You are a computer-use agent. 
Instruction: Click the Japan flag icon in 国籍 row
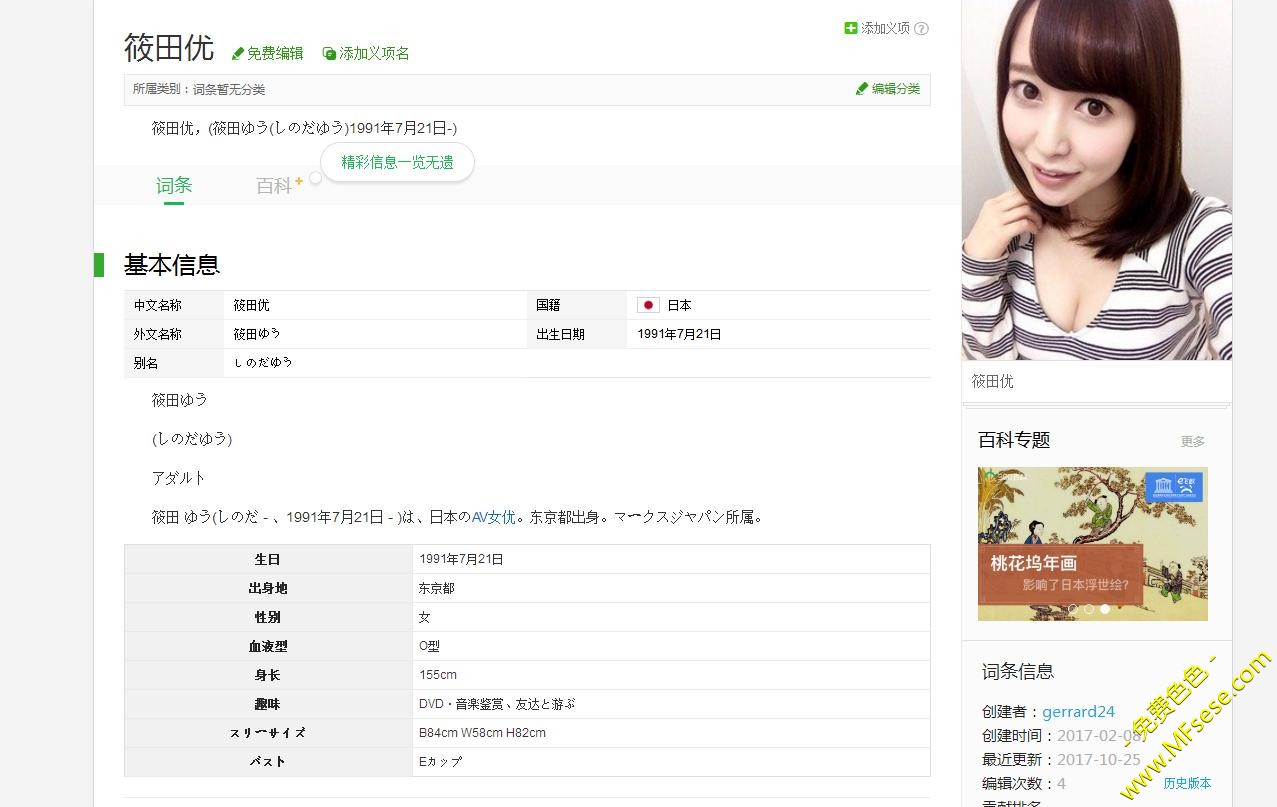[x=648, y=305]
